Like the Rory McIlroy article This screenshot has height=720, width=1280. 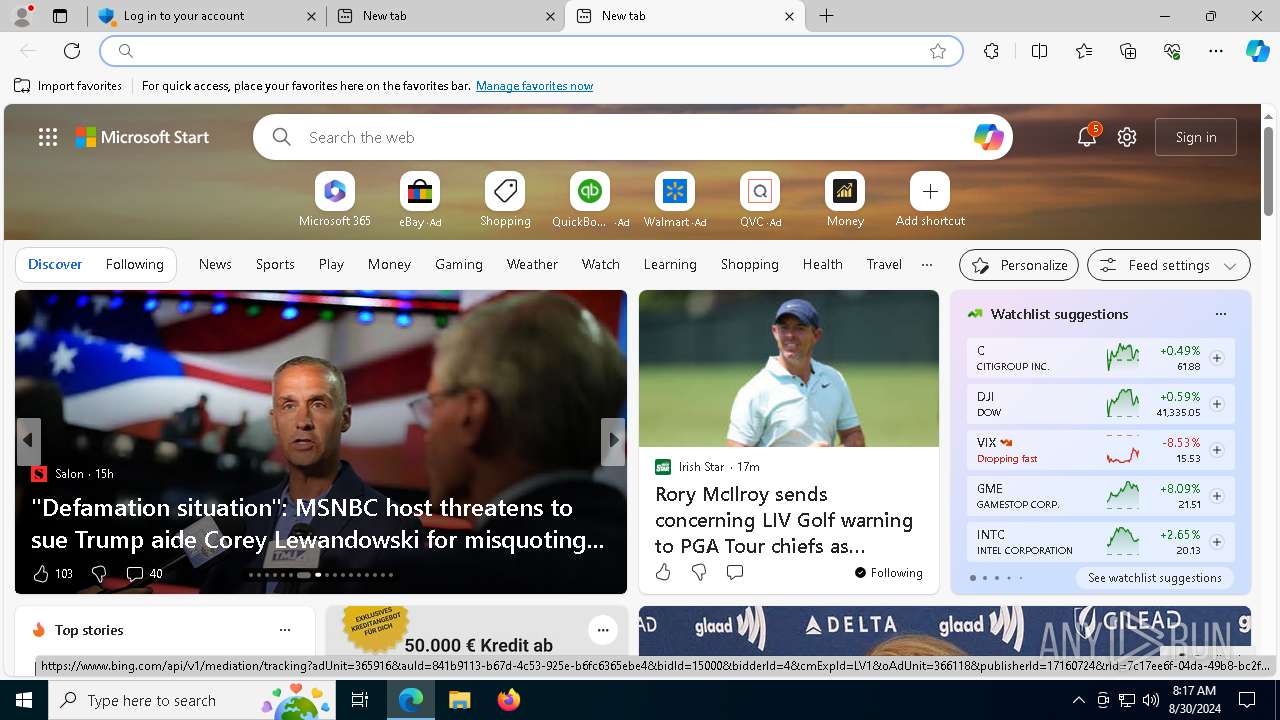(x=663, y=572)
